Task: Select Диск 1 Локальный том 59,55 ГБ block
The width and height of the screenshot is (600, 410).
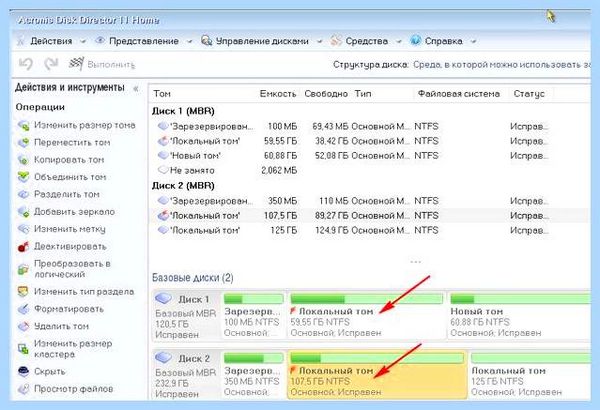Action: pyautogui.click(x=367, y=315)
